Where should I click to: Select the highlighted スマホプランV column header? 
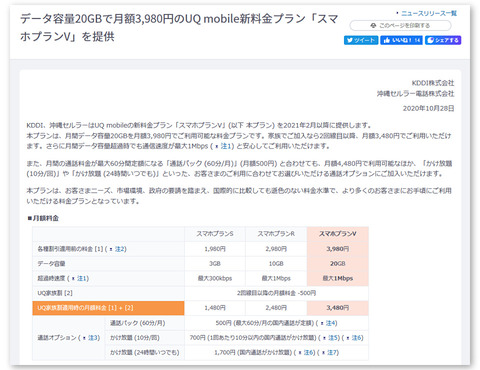tap(338, 234)
